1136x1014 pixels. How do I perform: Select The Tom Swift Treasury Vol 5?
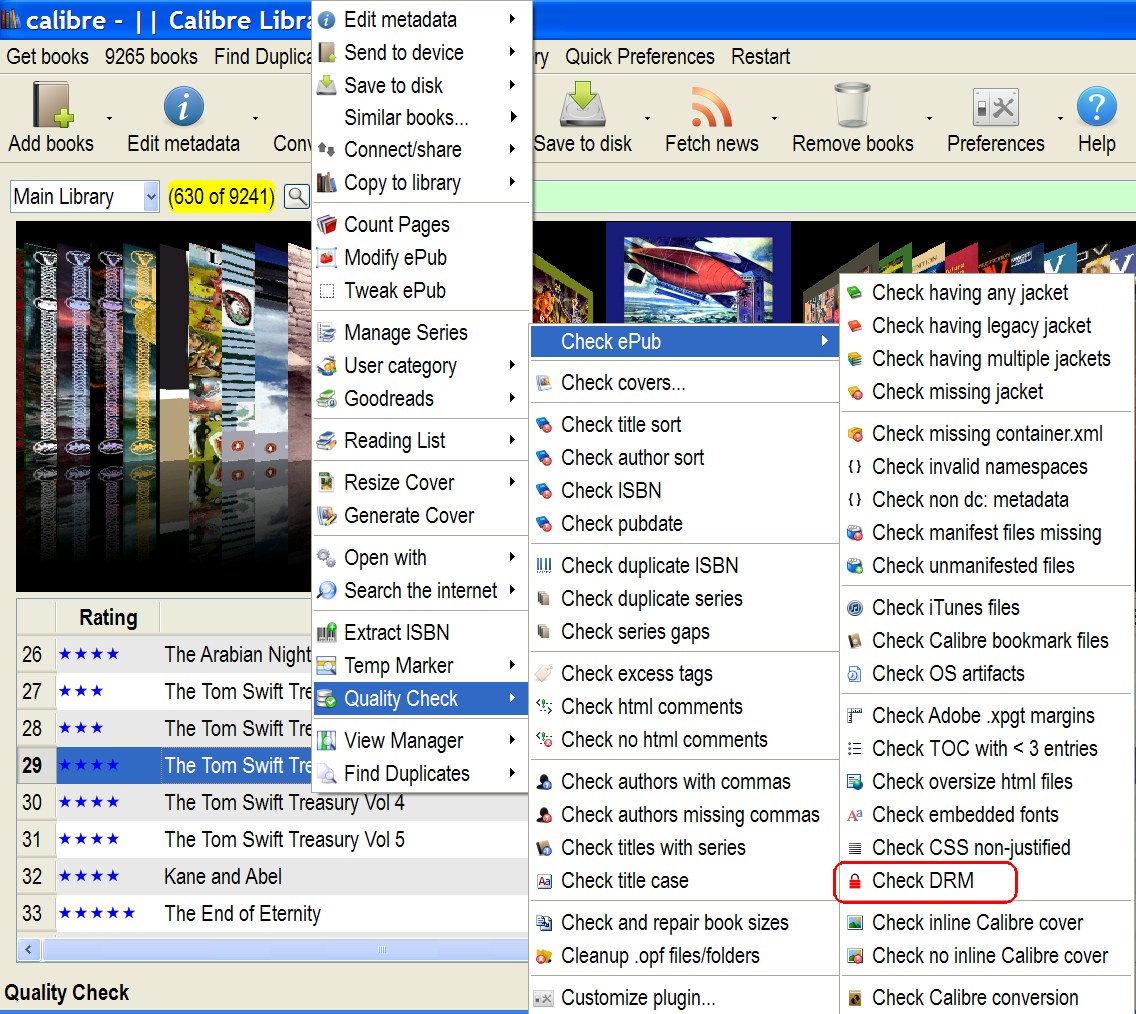point(272,840)
